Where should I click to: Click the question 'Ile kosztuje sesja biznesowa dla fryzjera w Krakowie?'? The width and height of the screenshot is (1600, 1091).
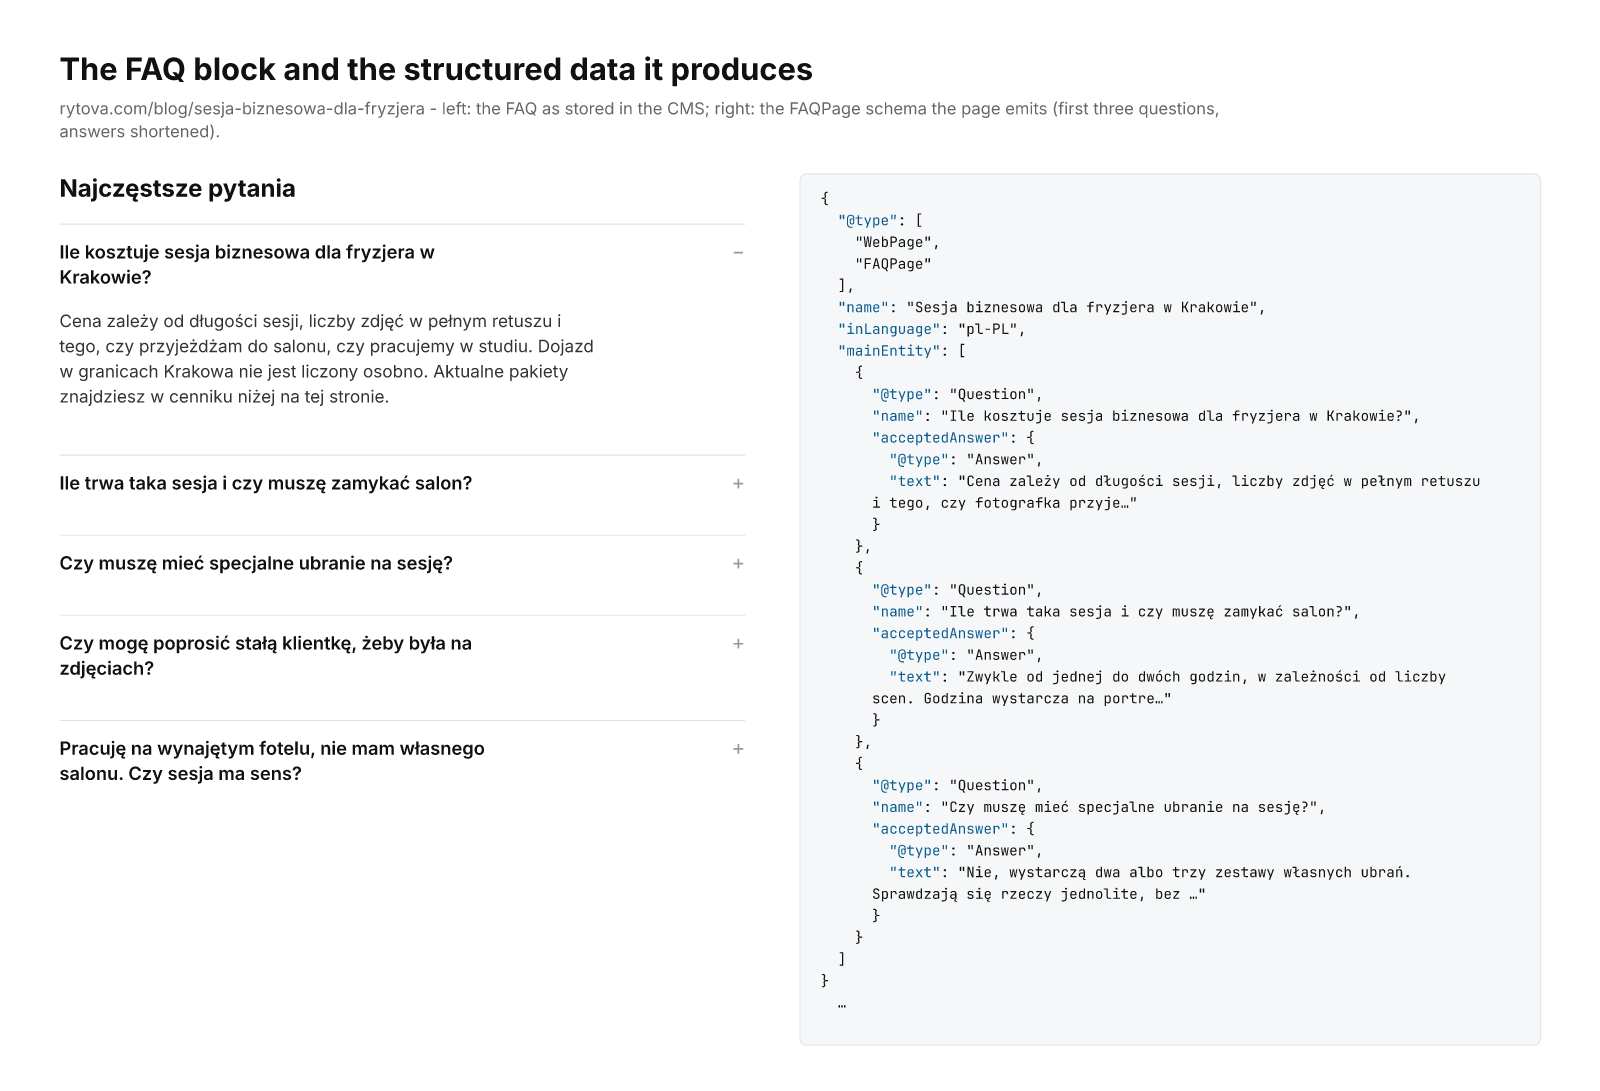[x=247, y=265]
